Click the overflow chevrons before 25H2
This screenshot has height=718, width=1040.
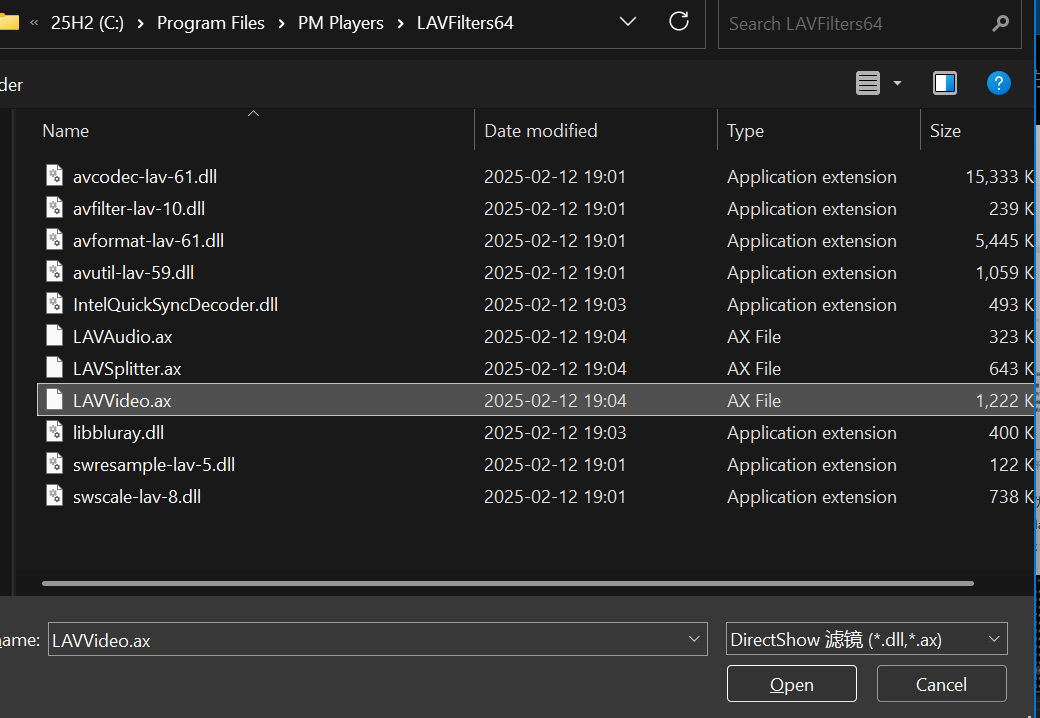(34, 23)
